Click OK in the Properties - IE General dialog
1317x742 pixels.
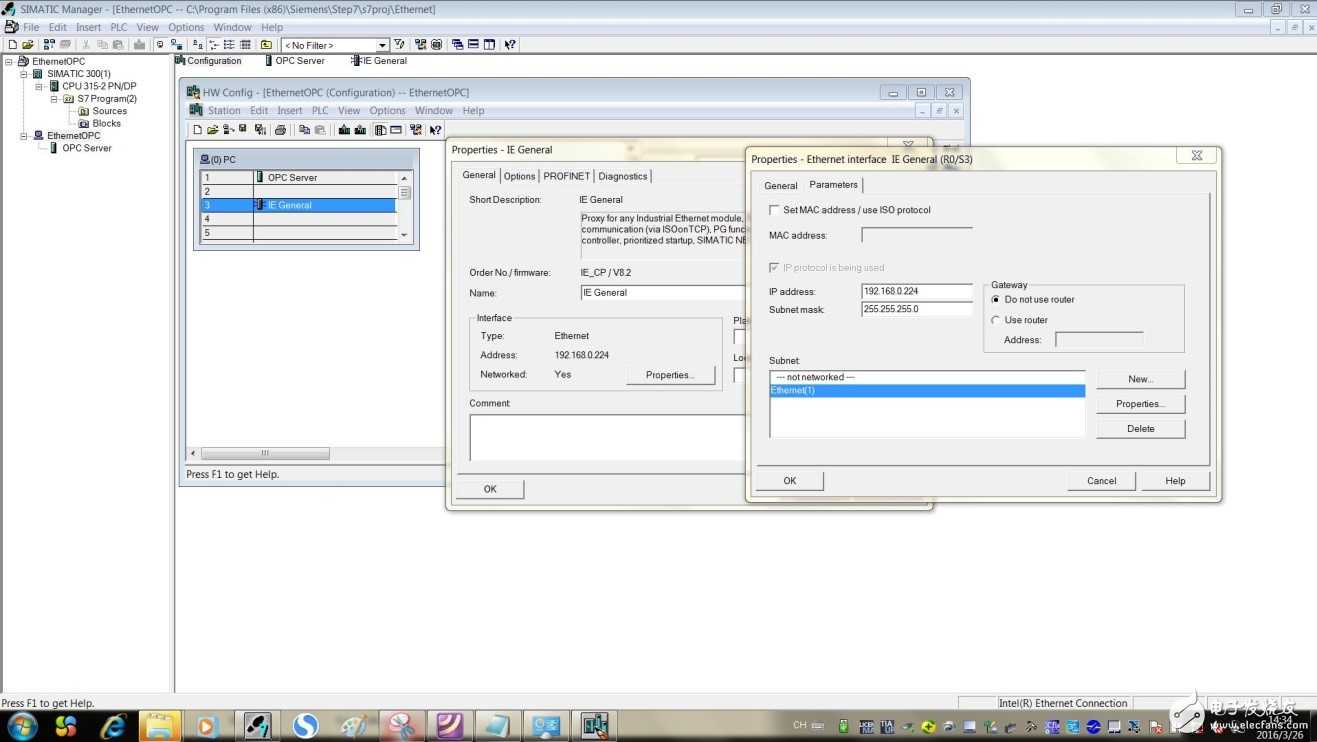pos(490,489)
